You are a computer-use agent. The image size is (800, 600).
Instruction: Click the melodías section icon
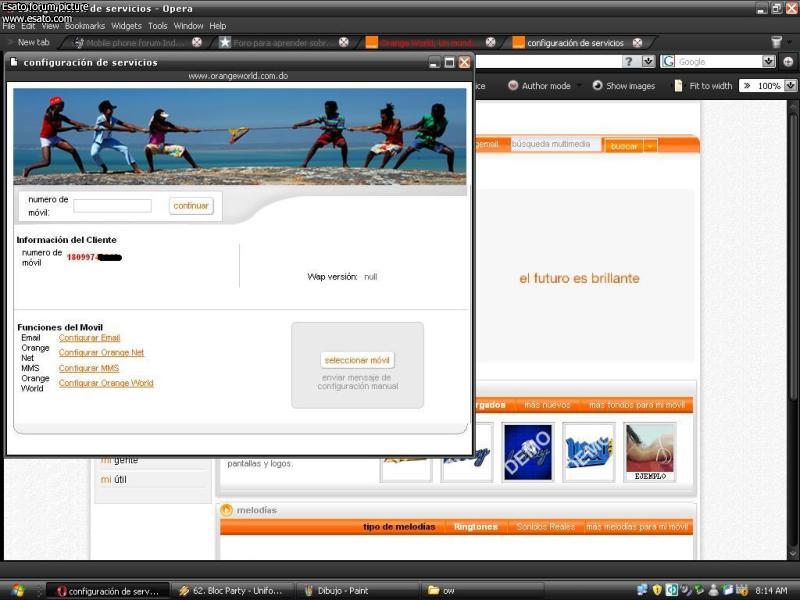click(227, 510)
